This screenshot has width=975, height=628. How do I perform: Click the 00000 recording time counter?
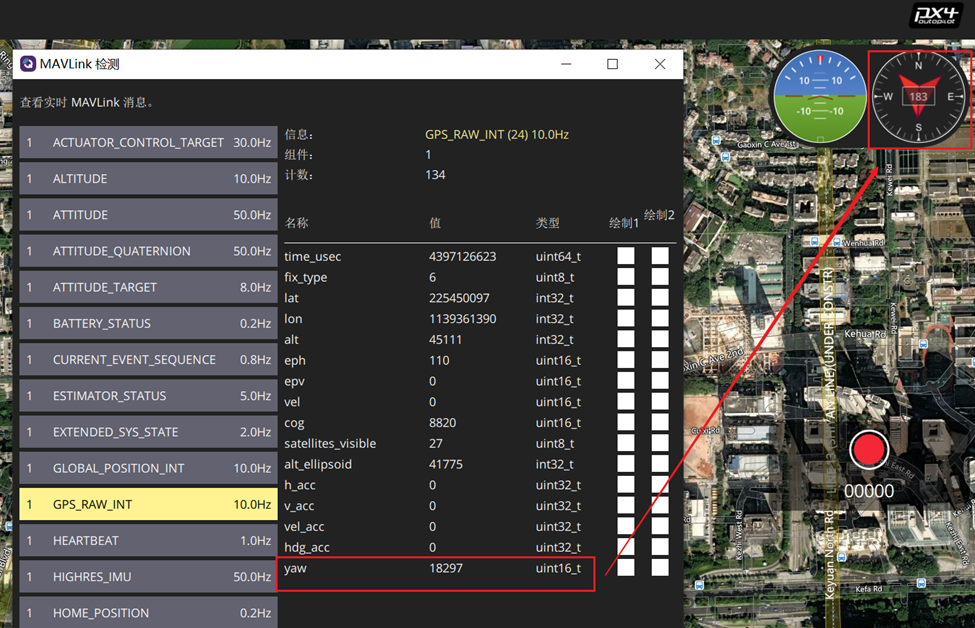tap(869, 491)
